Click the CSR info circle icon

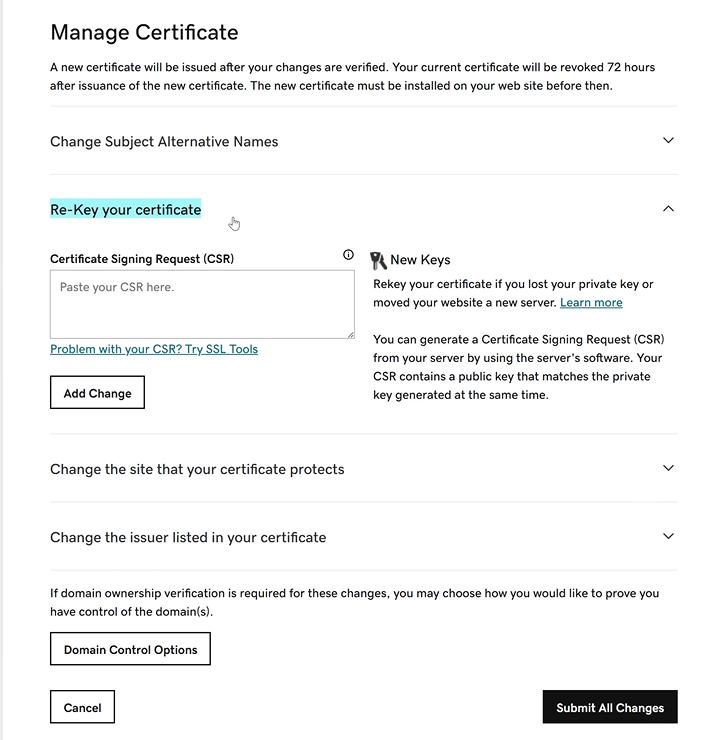point(348,255)
